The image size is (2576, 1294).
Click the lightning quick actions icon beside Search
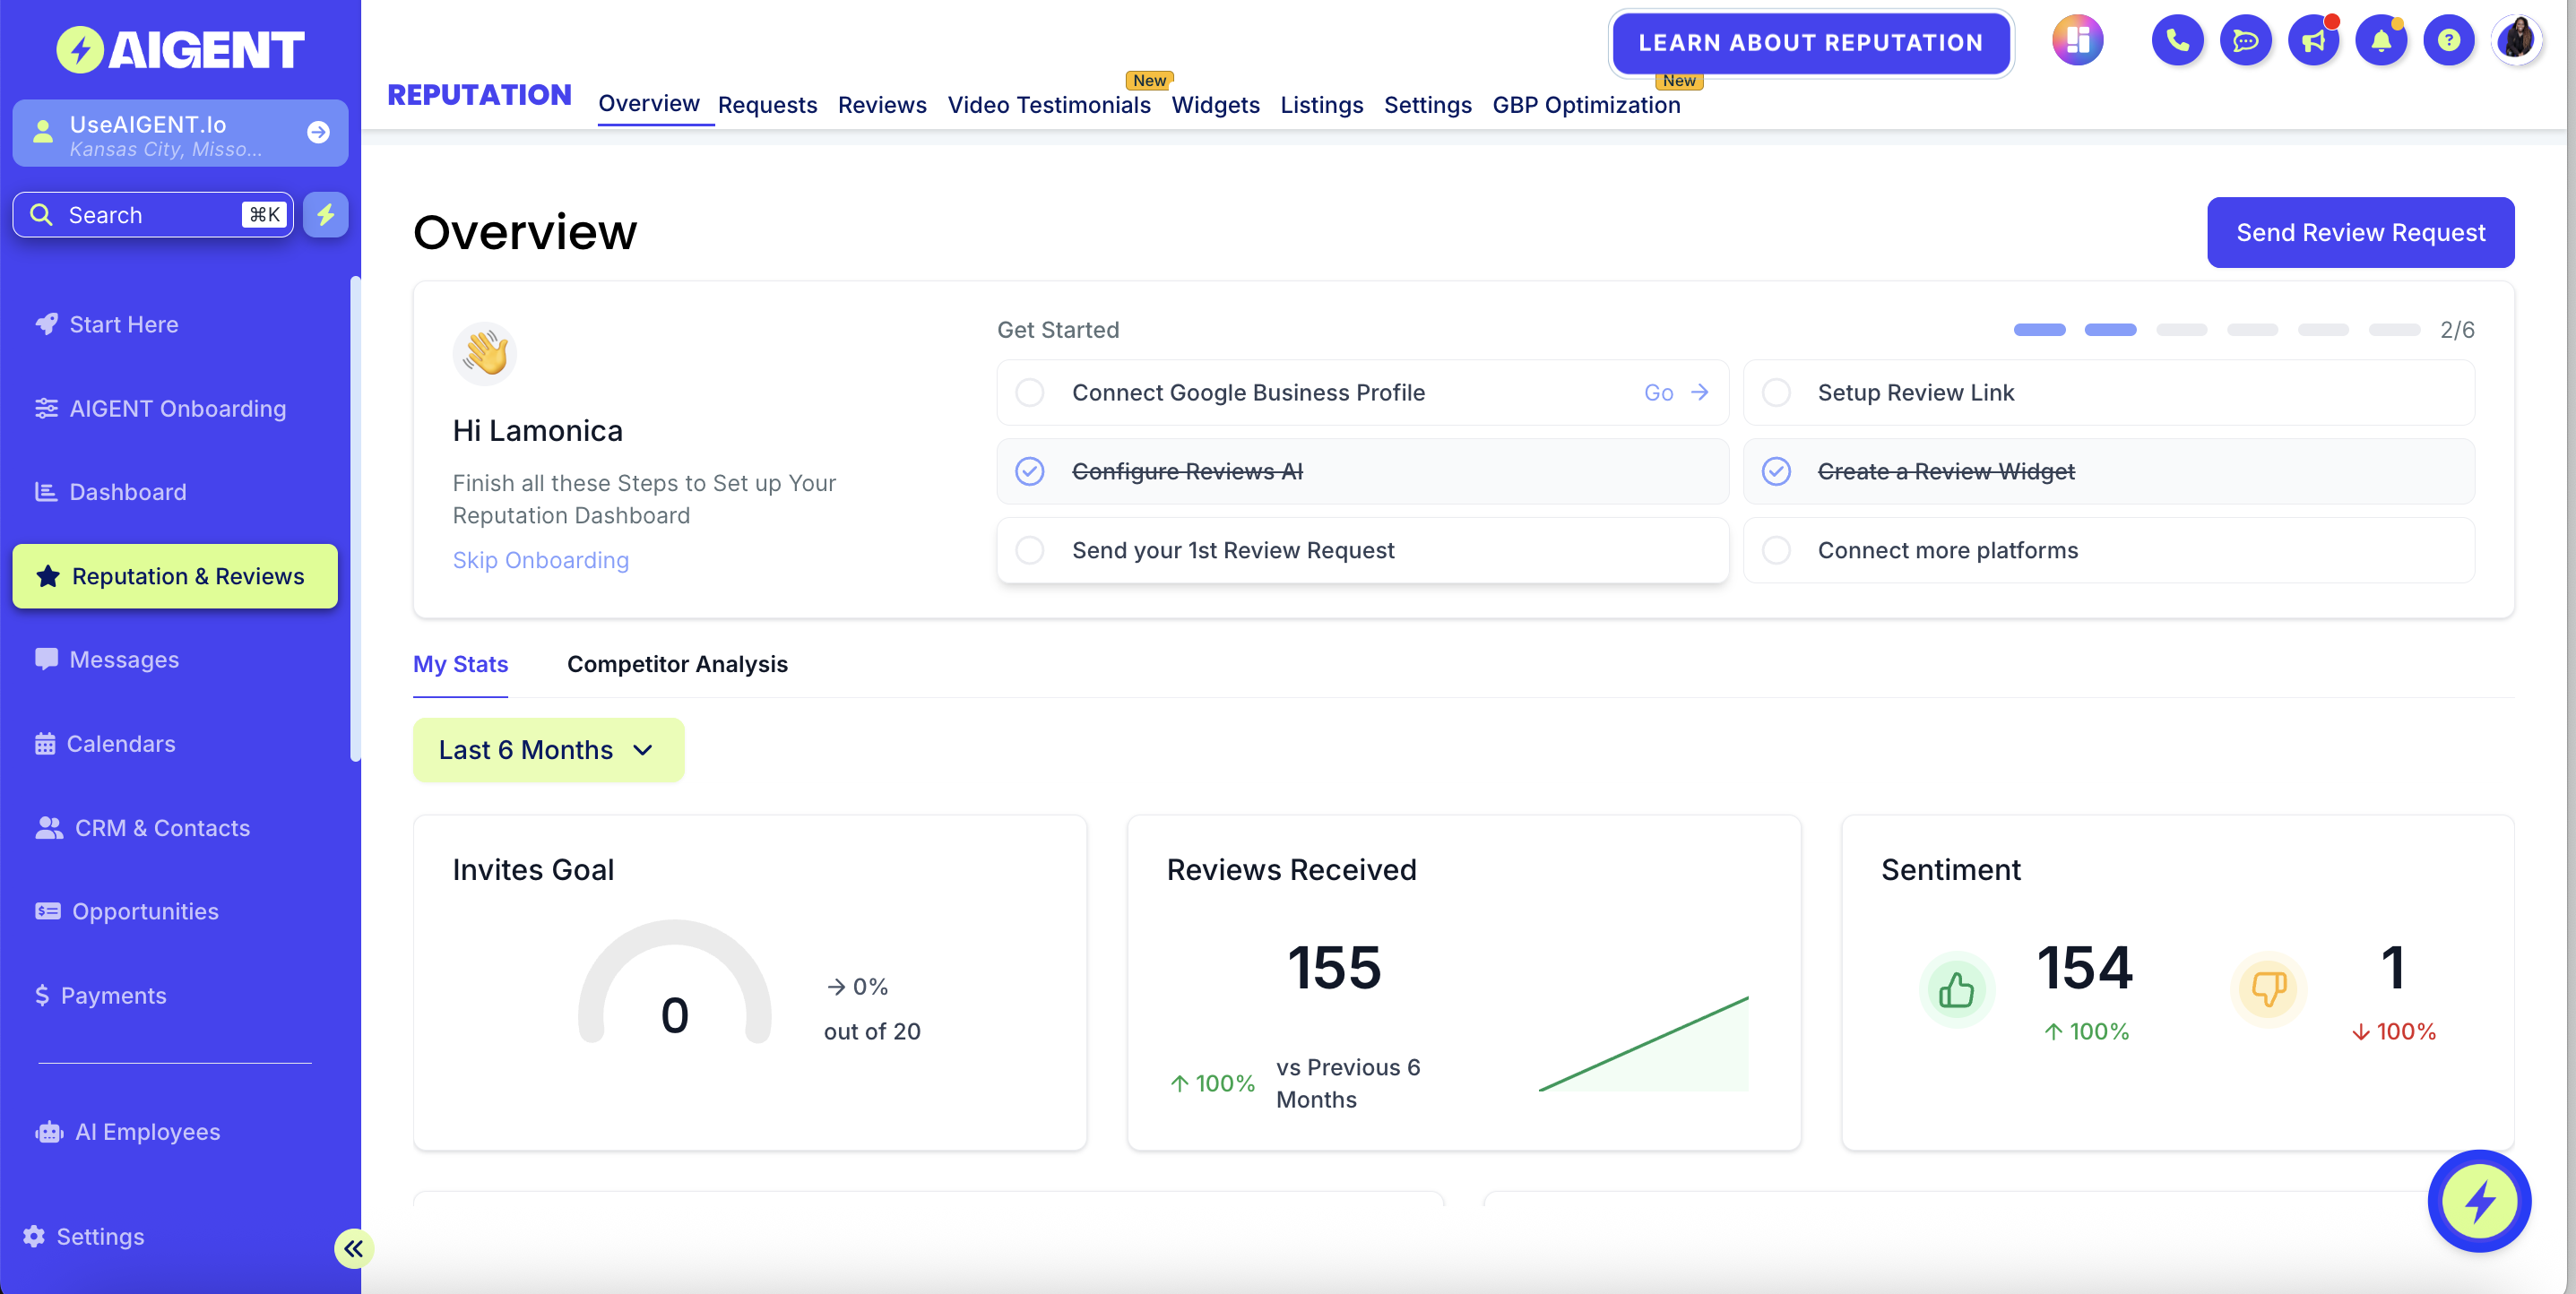coord(326,215)
